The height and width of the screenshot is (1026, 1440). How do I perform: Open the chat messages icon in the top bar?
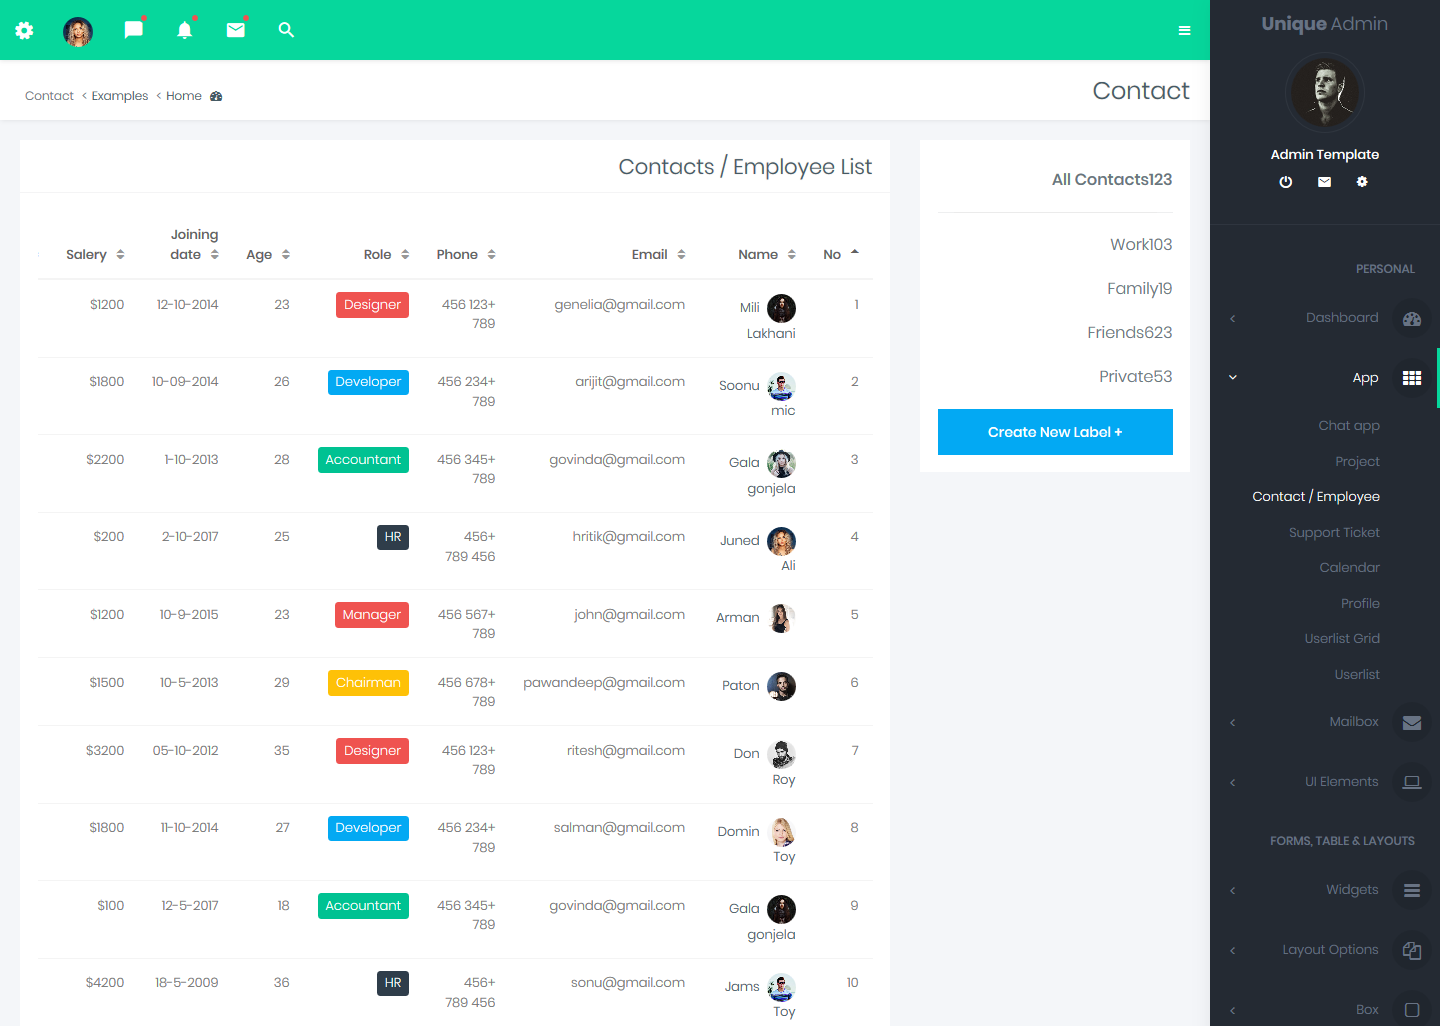tap(134, 30)
